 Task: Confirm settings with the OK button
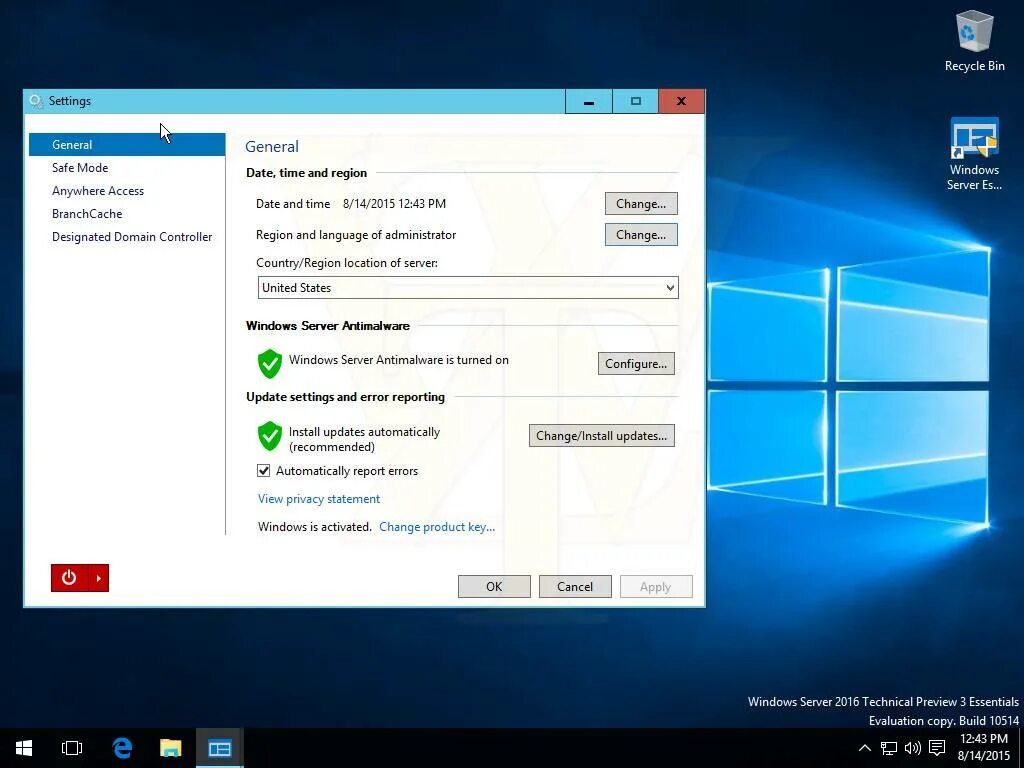(494, 586)
